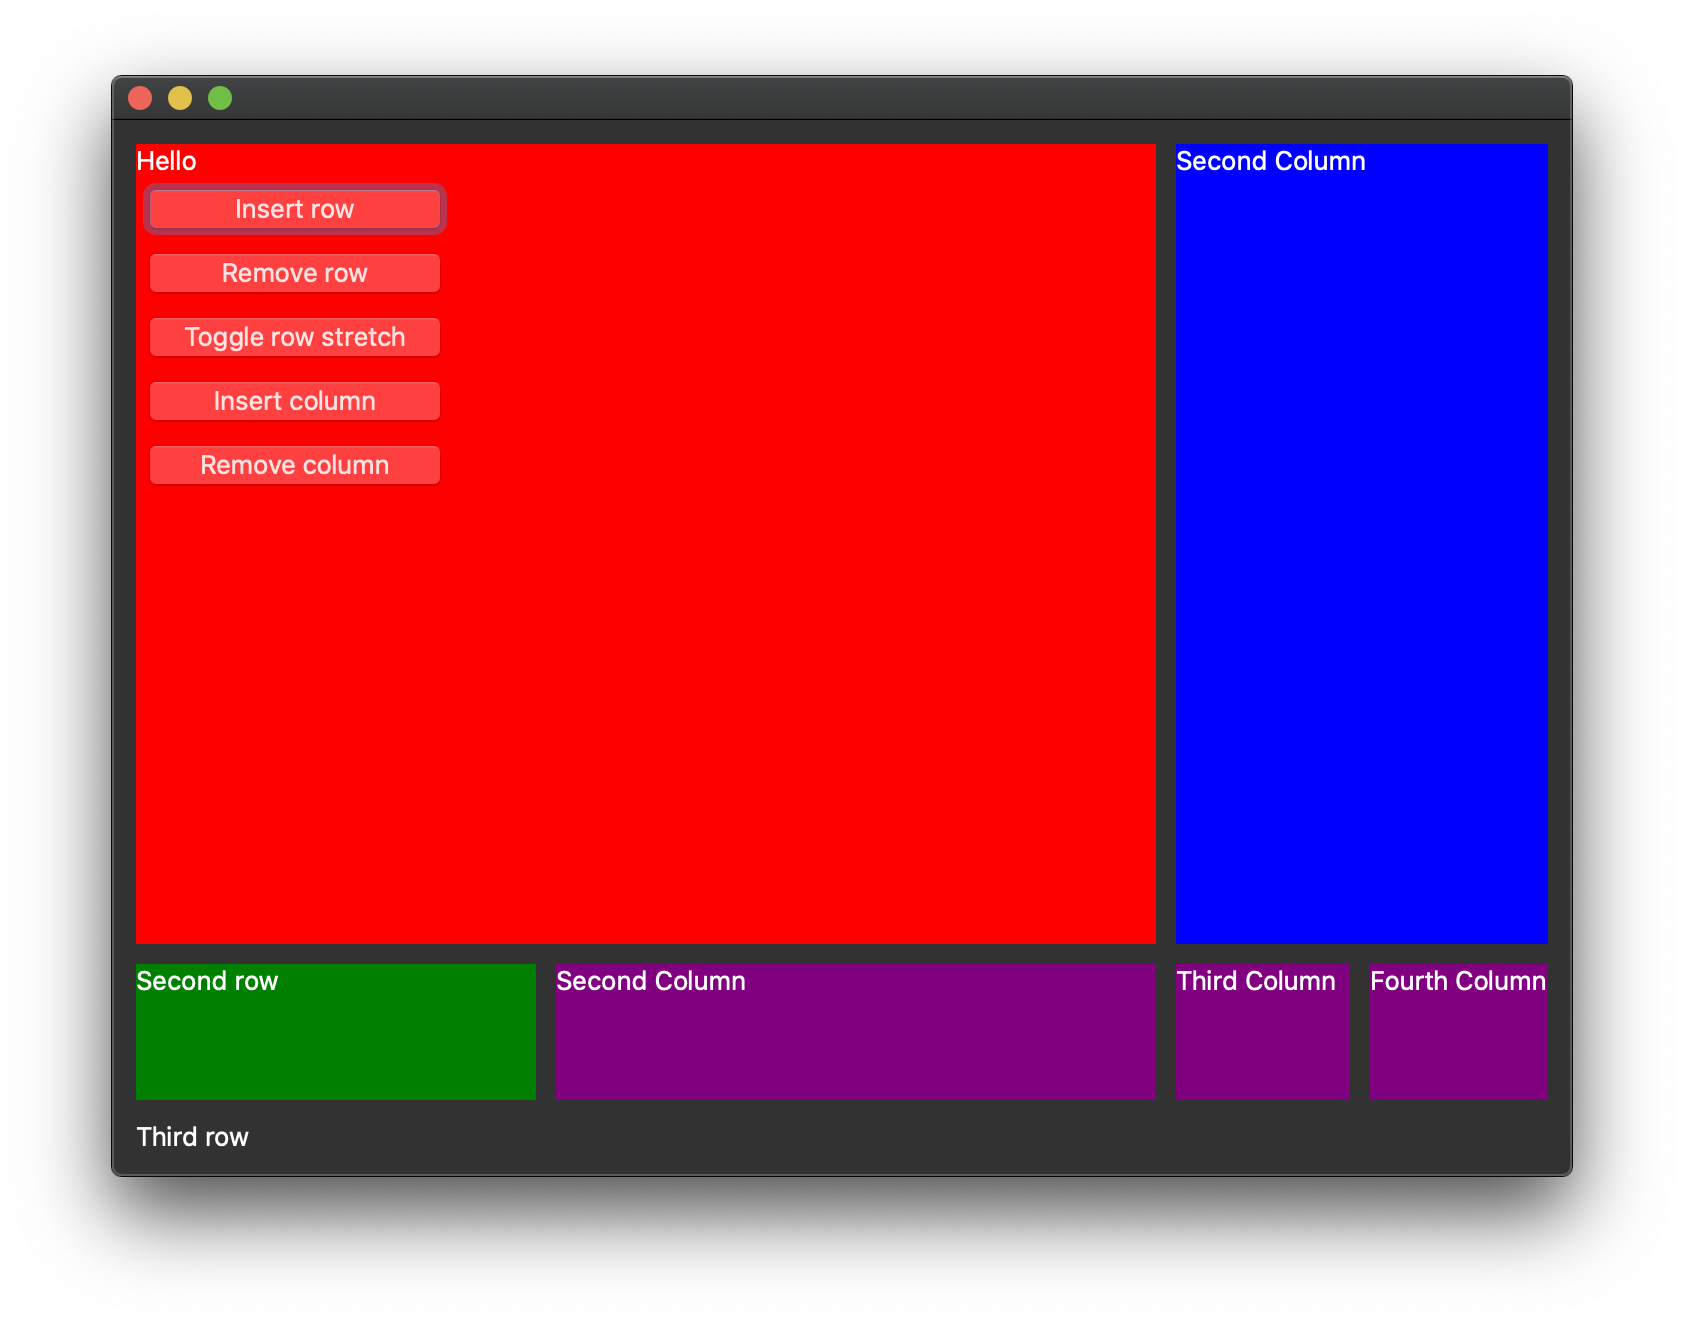Click the Remove column button

(295, 465)
